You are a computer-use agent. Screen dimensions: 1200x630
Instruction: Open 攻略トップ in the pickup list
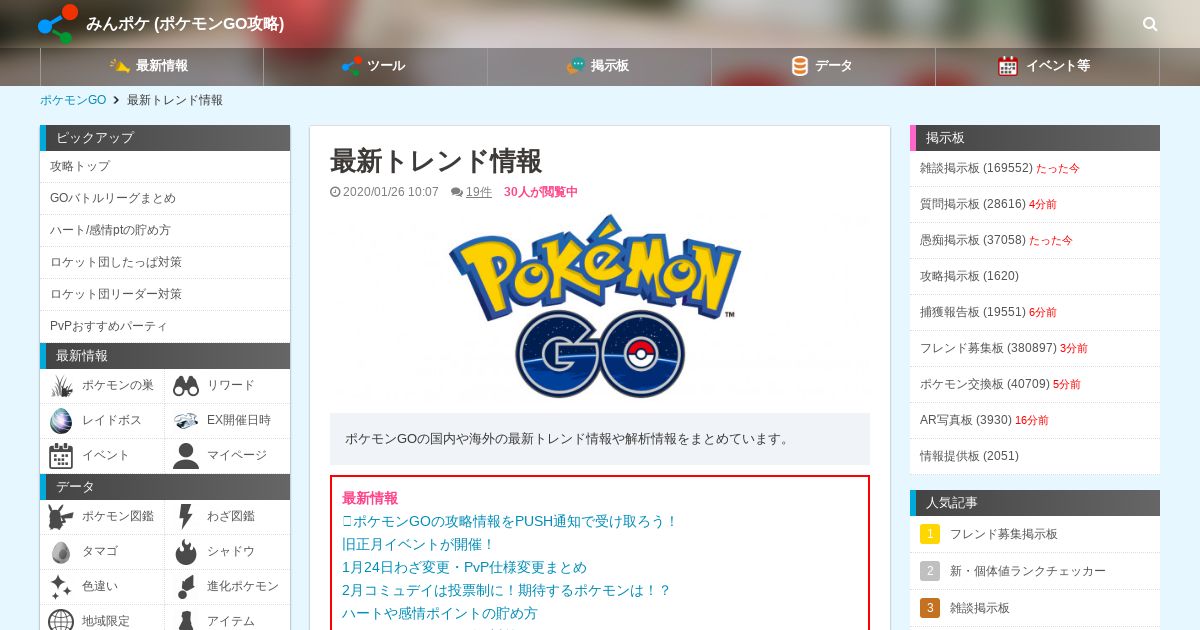pos(165,166)
